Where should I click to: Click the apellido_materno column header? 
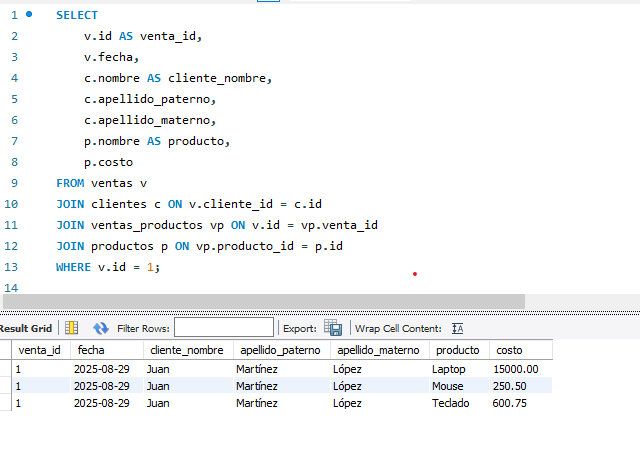coord(380,350)
